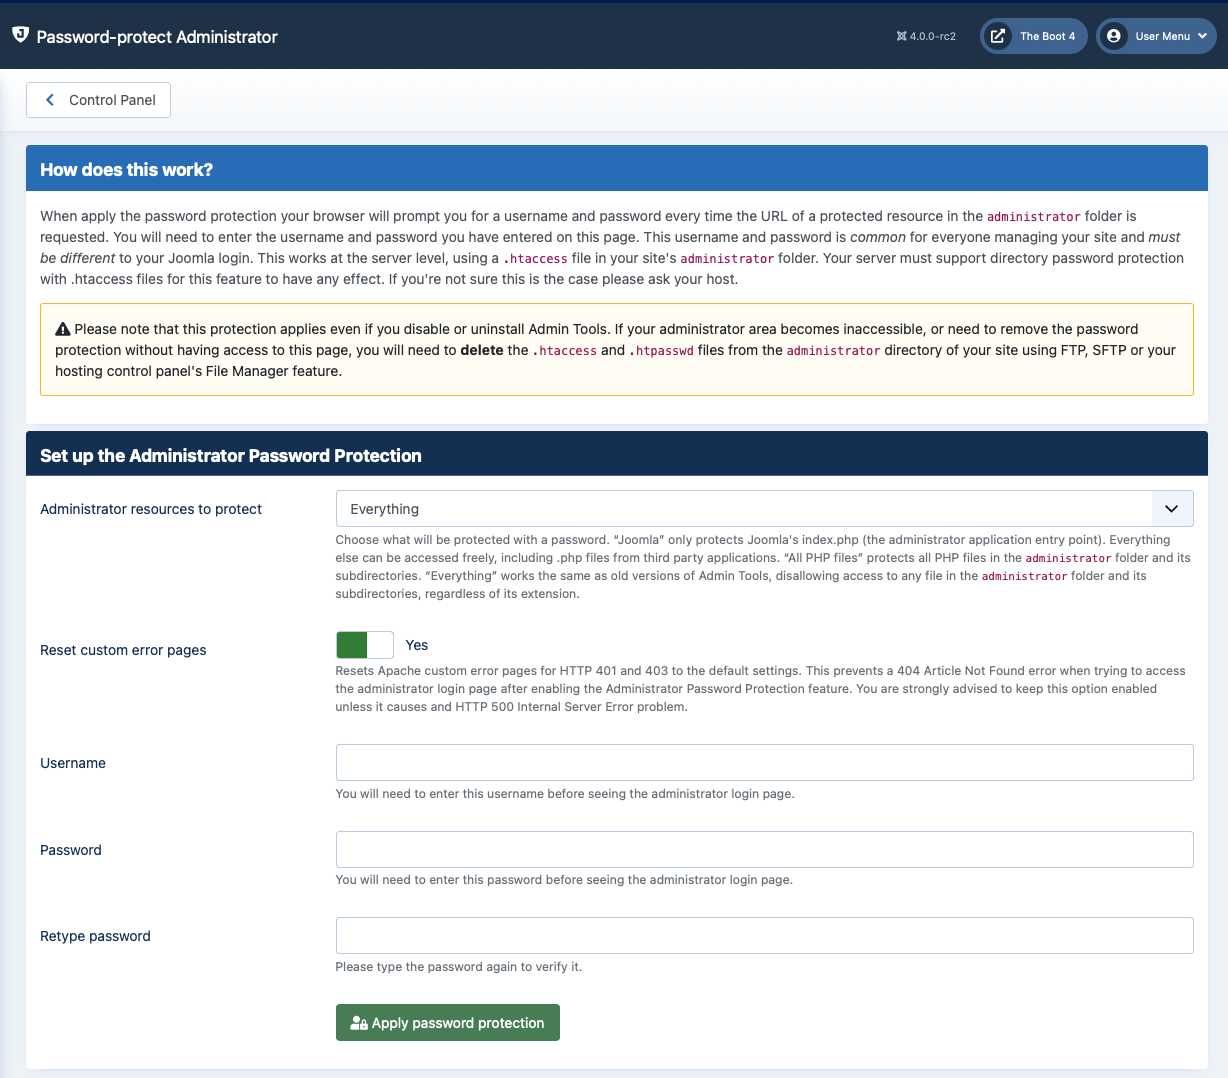Click the Yes label next to the switch
Viewport: 1228px width, 1078px height.
tap(417, 645)
